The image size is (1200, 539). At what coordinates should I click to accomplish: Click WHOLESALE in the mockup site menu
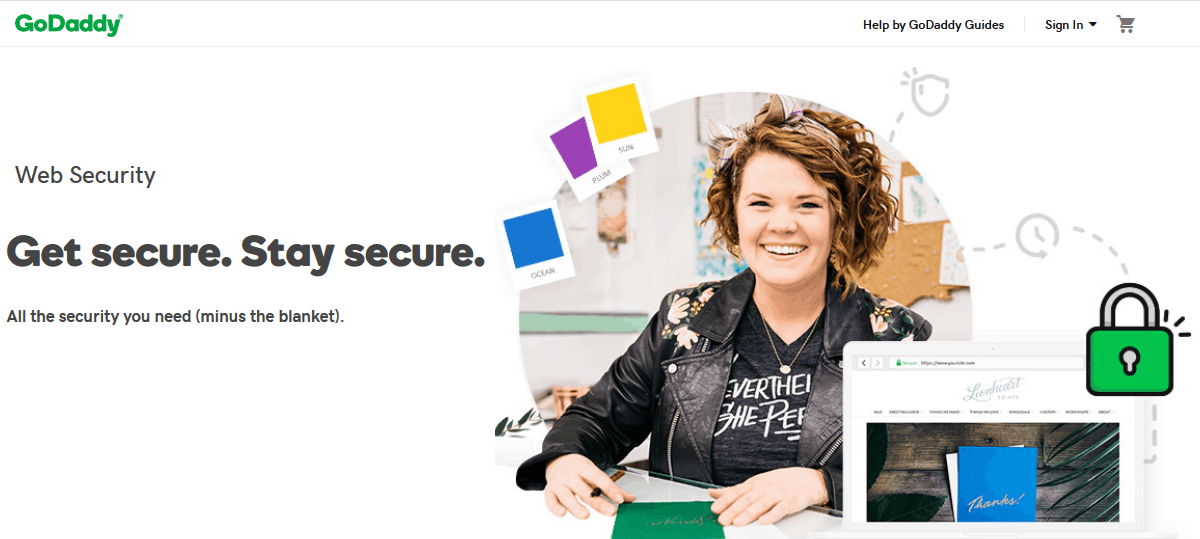(1020, 412)
